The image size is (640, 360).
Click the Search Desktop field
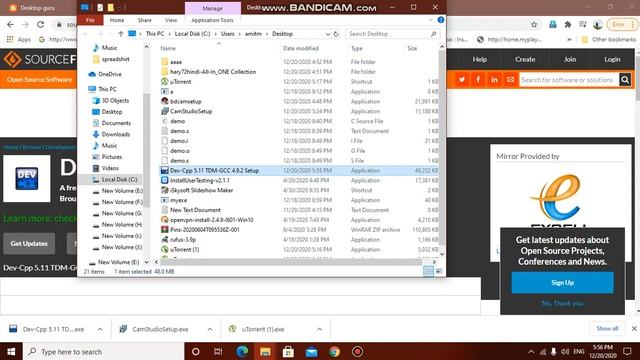tap(393, 34)
